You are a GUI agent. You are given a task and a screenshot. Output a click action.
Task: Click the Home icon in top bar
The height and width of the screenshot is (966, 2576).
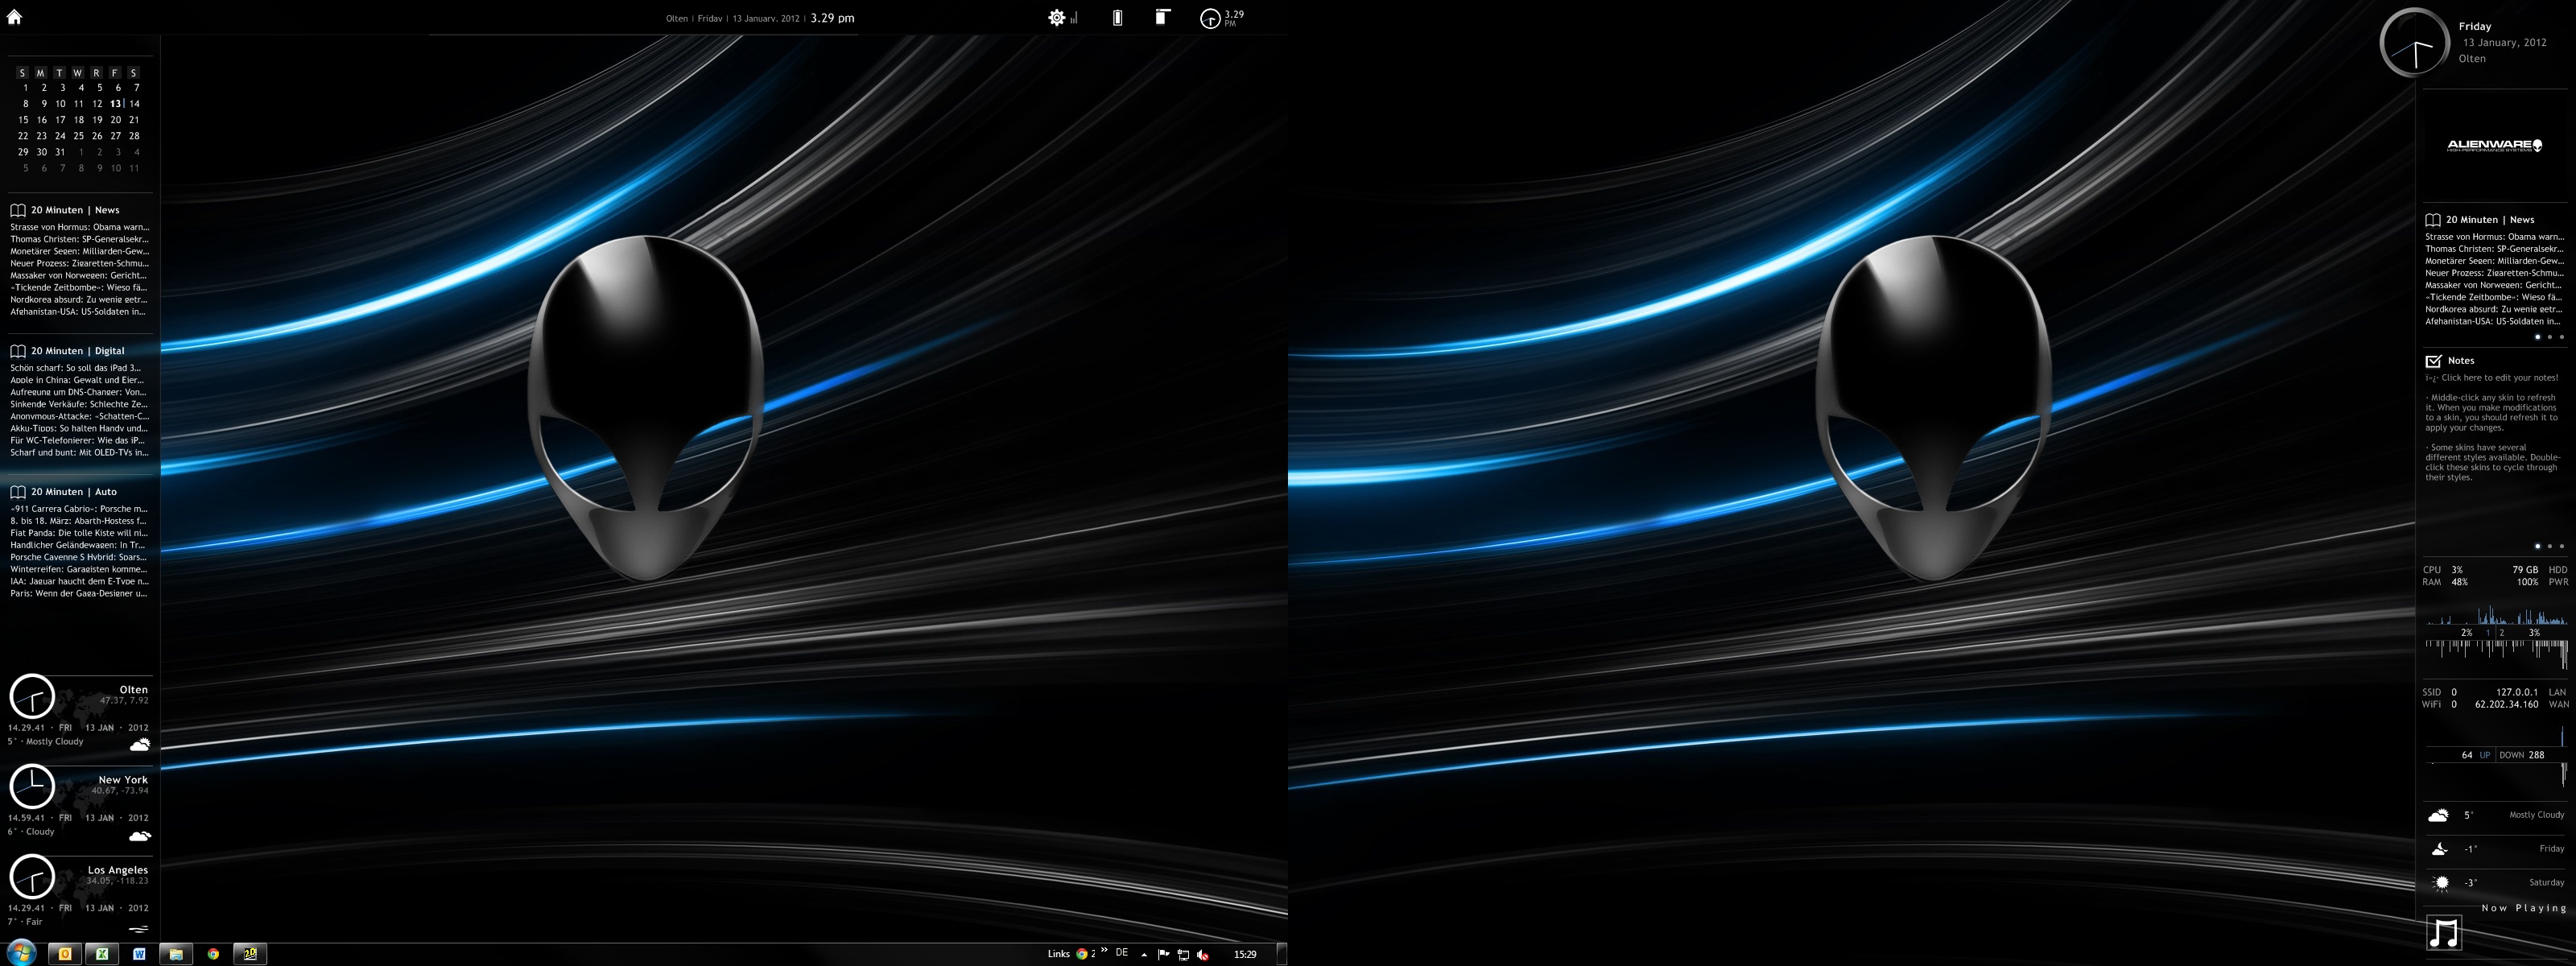(x=14, y=16)
